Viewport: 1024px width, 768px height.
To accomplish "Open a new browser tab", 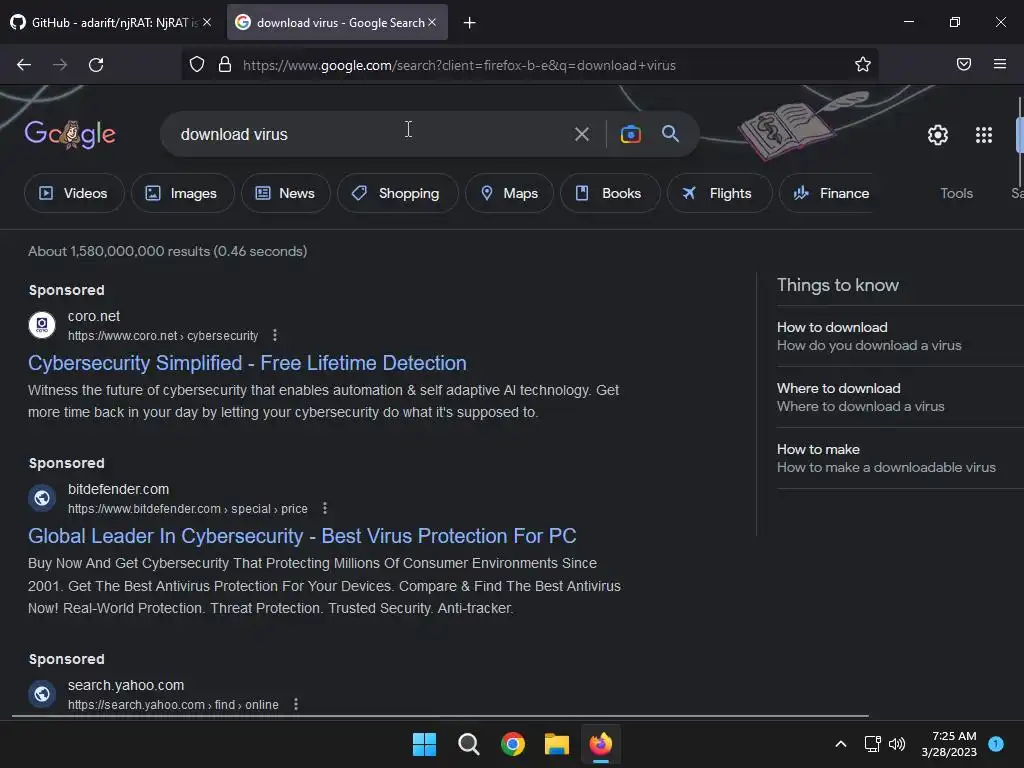I will click(x=469, y=23).
